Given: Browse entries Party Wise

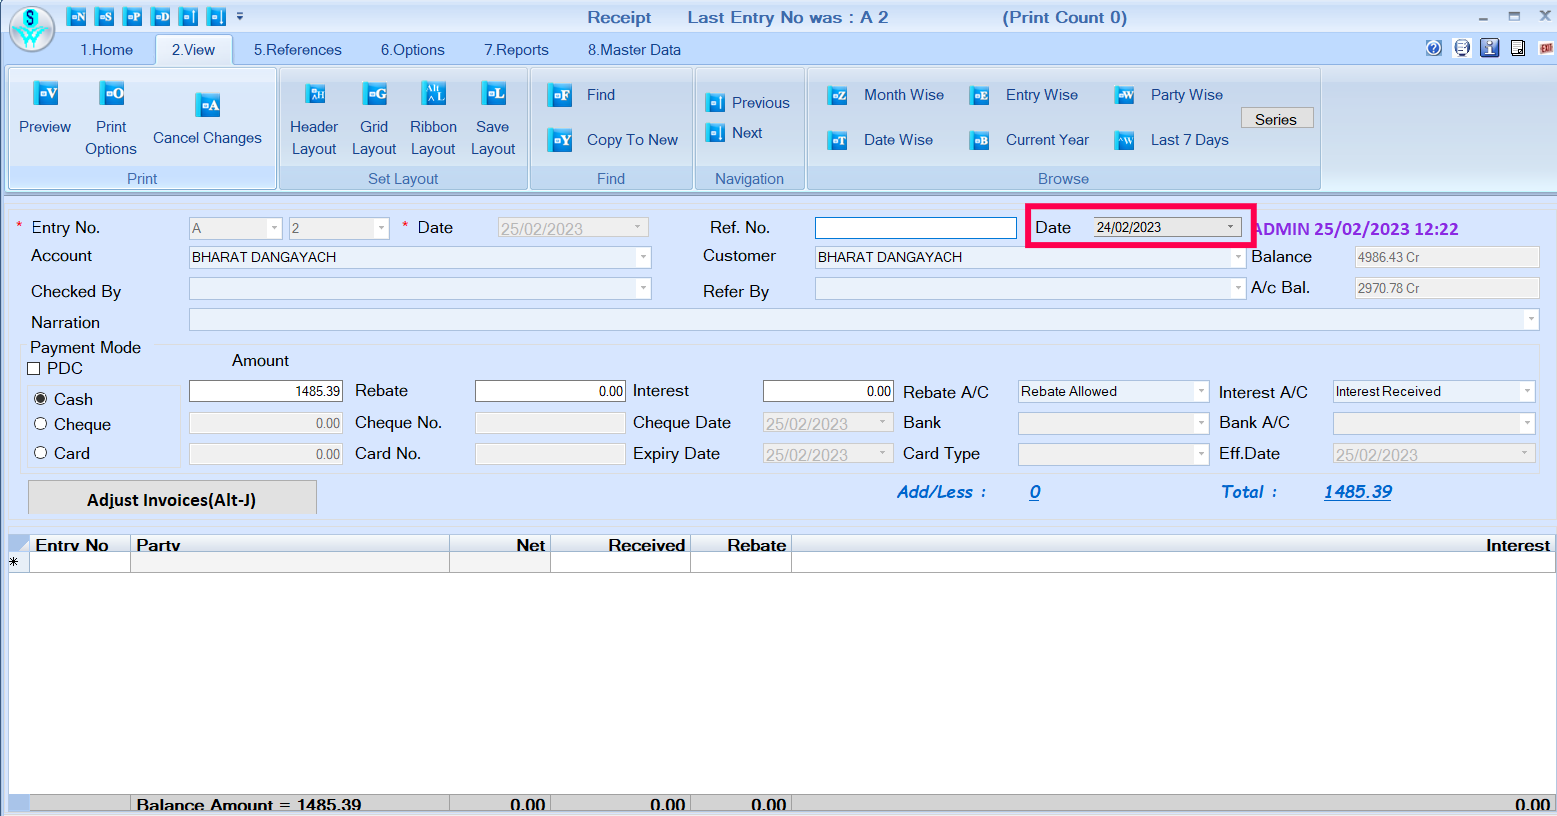Looking at the screenshot, I should tap(1169, 95).
